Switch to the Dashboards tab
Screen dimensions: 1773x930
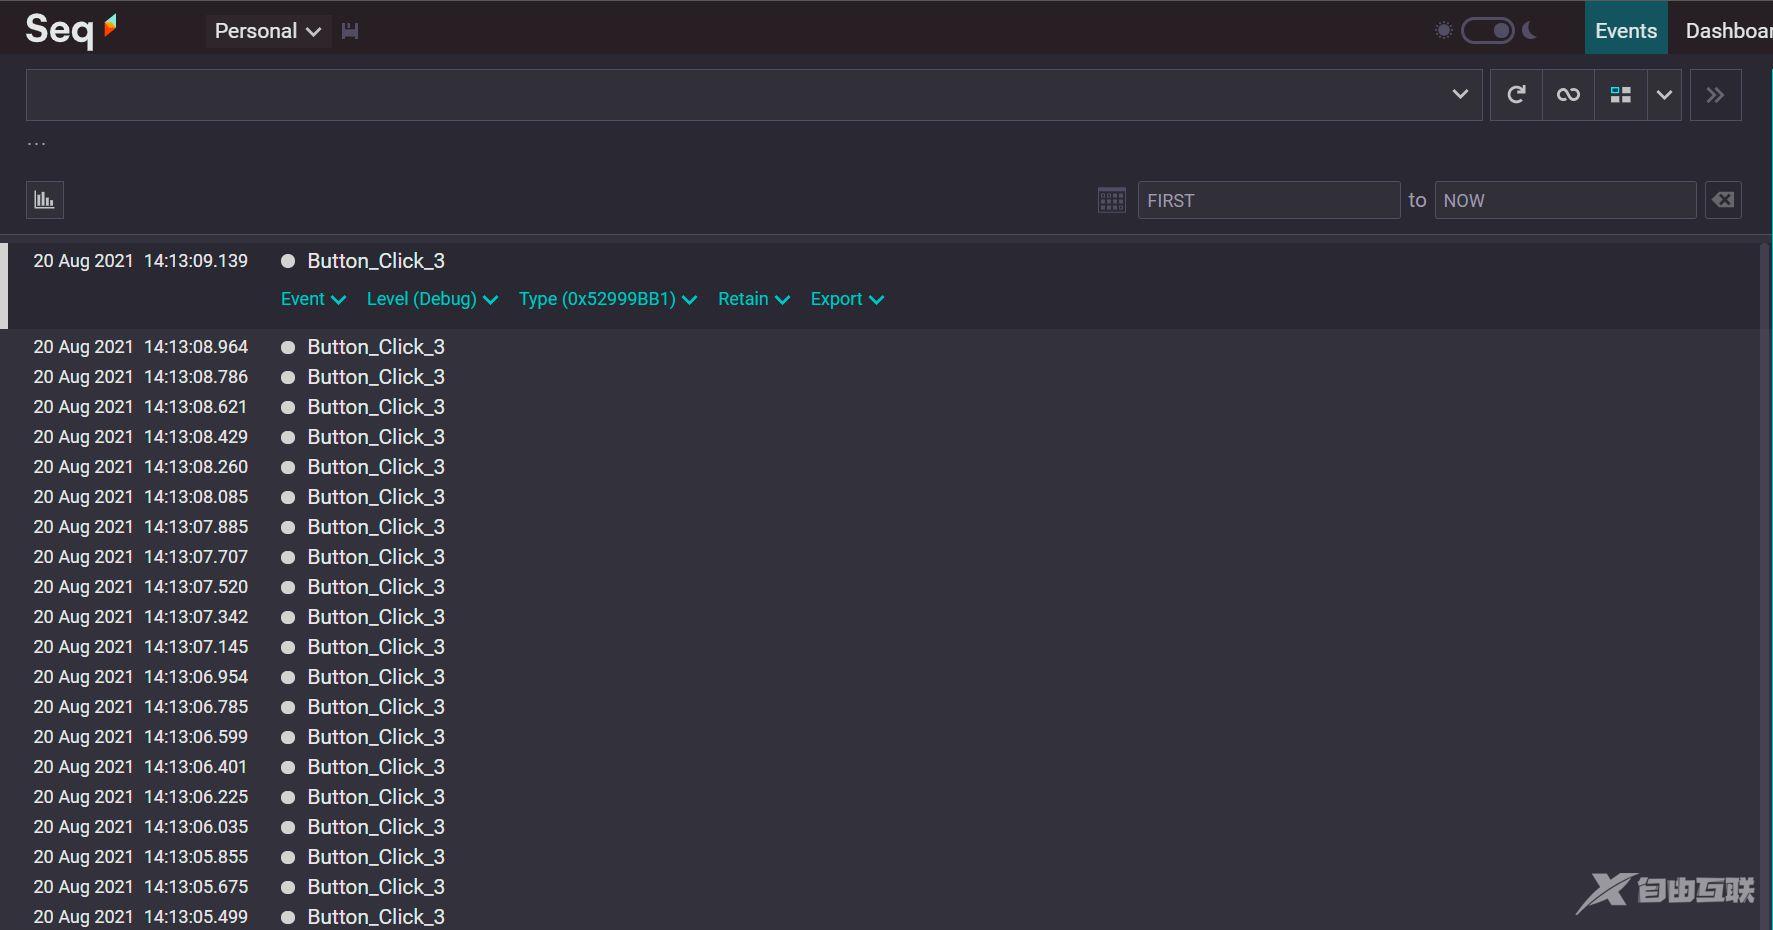[x=1727, y=31]
